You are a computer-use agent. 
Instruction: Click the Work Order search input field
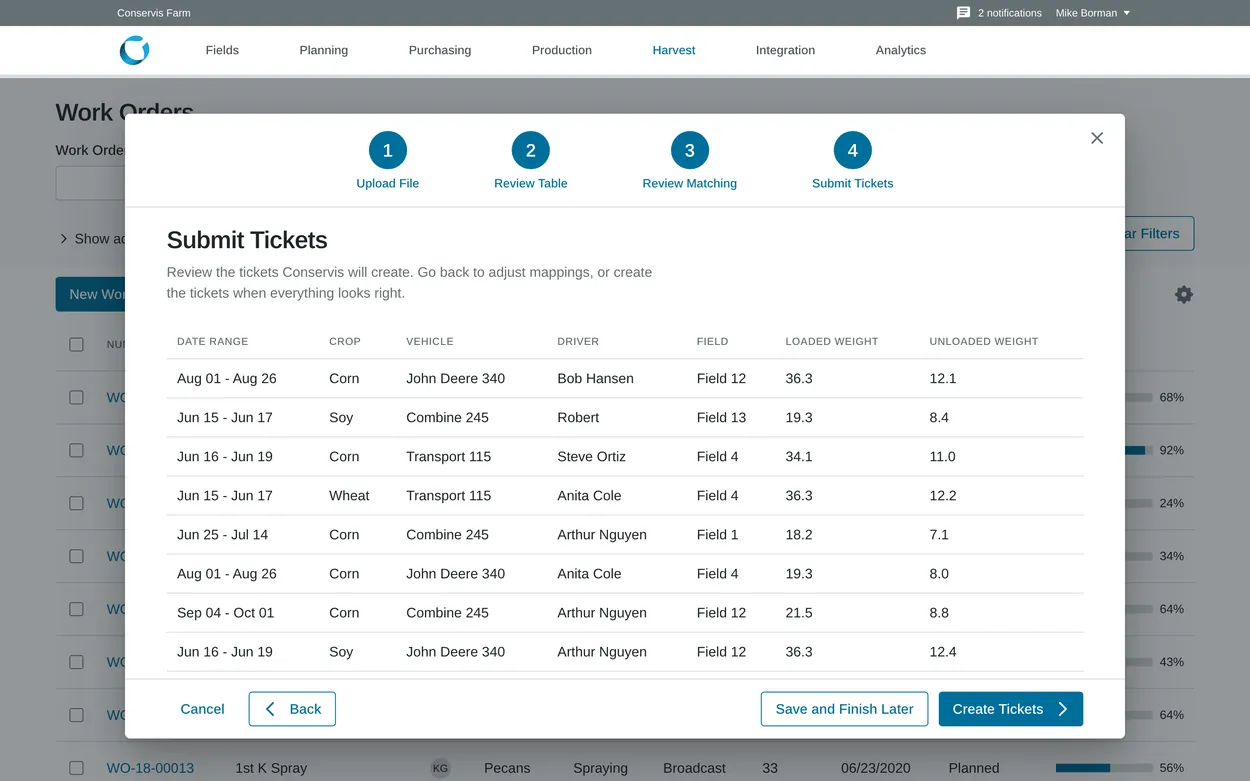tap(90, 184)
